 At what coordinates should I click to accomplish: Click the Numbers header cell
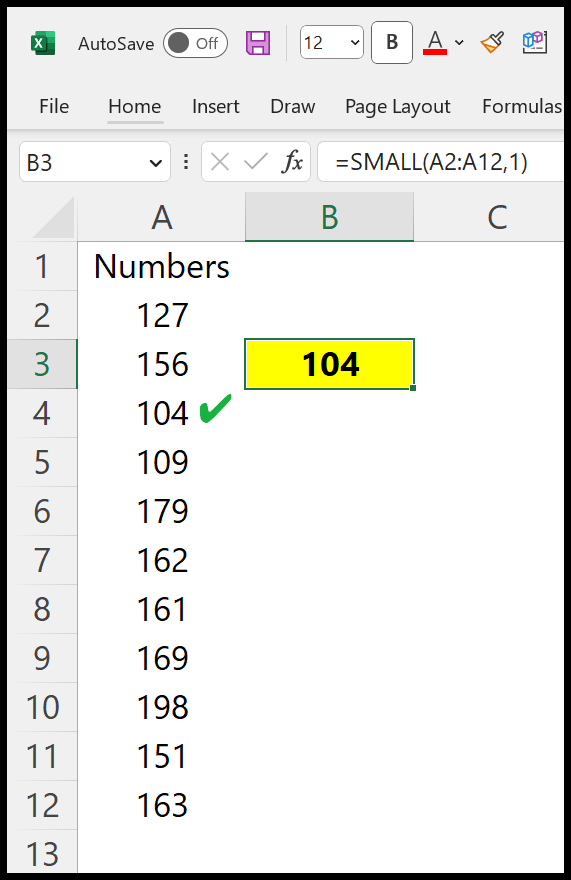click(161, 267)
